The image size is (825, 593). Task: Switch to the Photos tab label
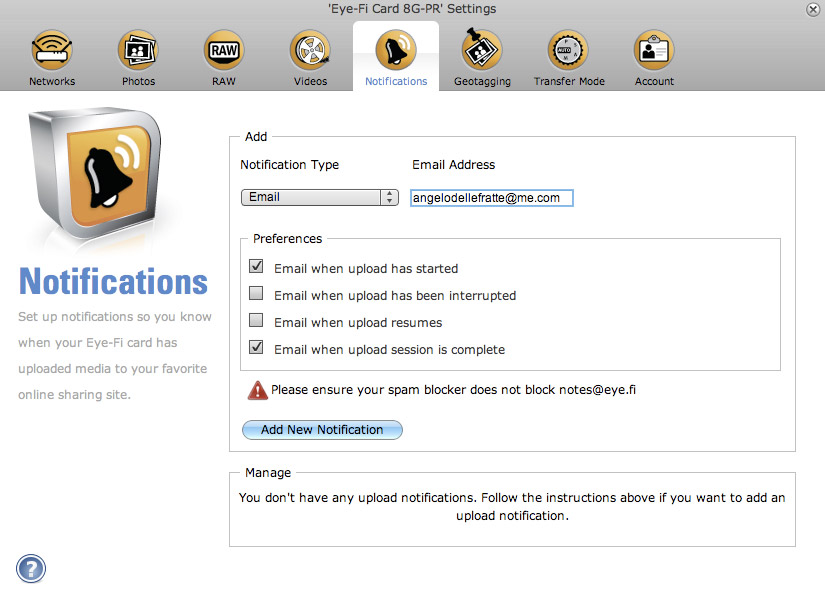(138, 82)
